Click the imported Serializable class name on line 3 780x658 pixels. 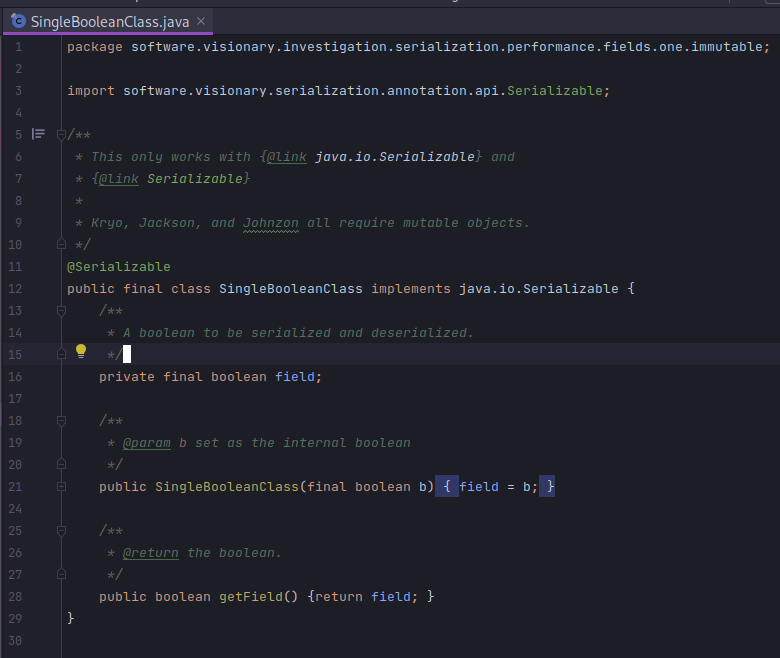(x=555, y=91)
